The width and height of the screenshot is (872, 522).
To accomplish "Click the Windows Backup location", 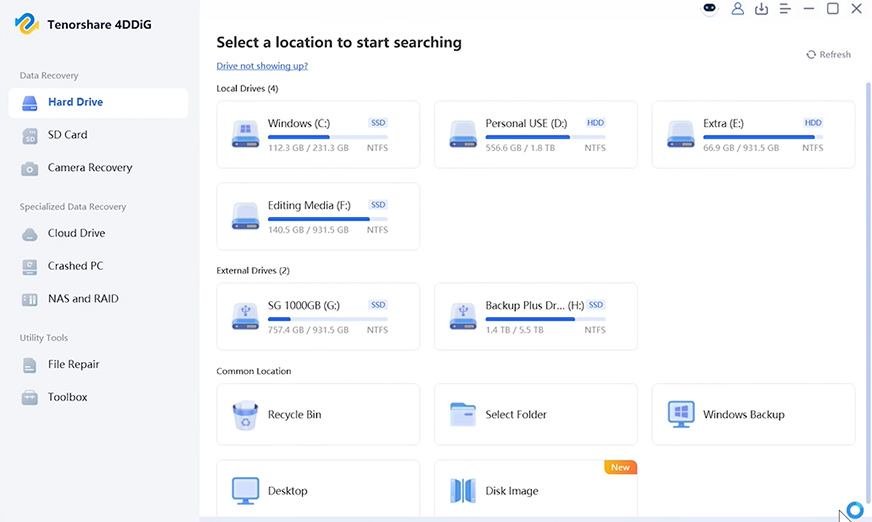I will tap(754, 414).
